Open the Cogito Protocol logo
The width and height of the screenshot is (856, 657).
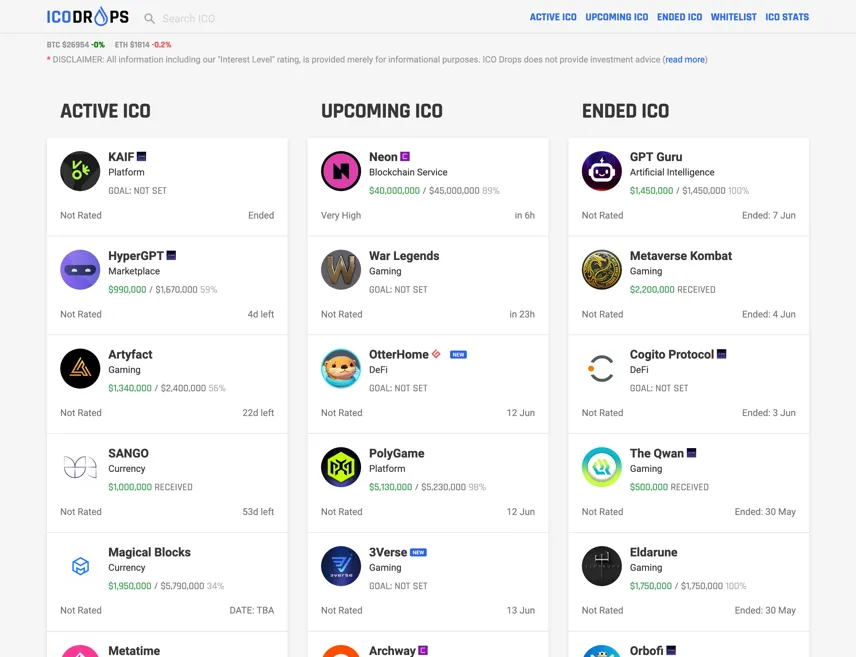pos(602,369)
